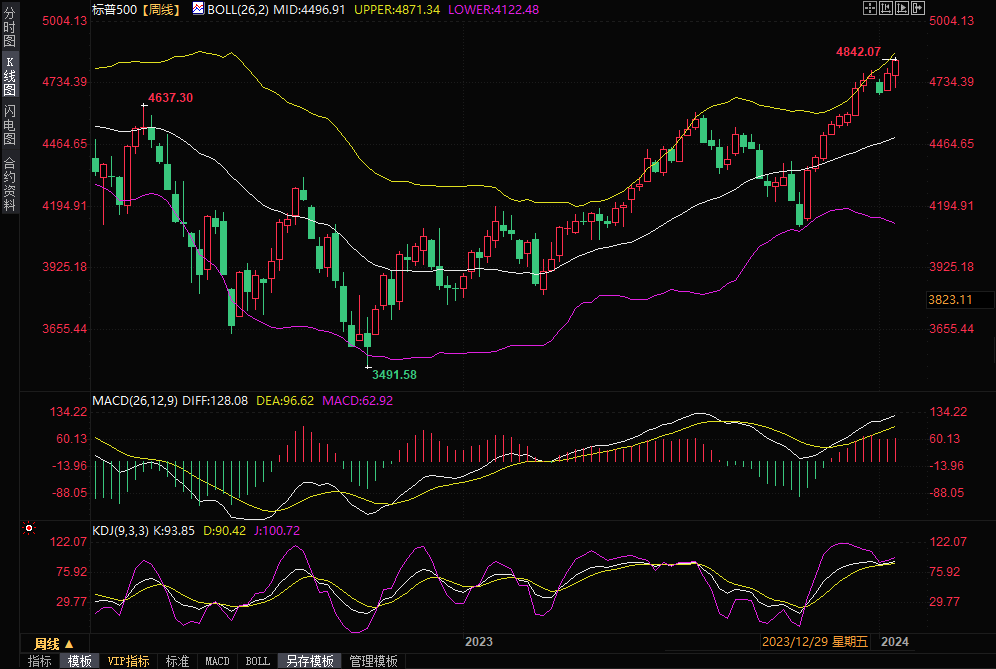Screen dimensions: 996x669
Task: Open the 合约资料 side tab
Action: tap(9, 183)
